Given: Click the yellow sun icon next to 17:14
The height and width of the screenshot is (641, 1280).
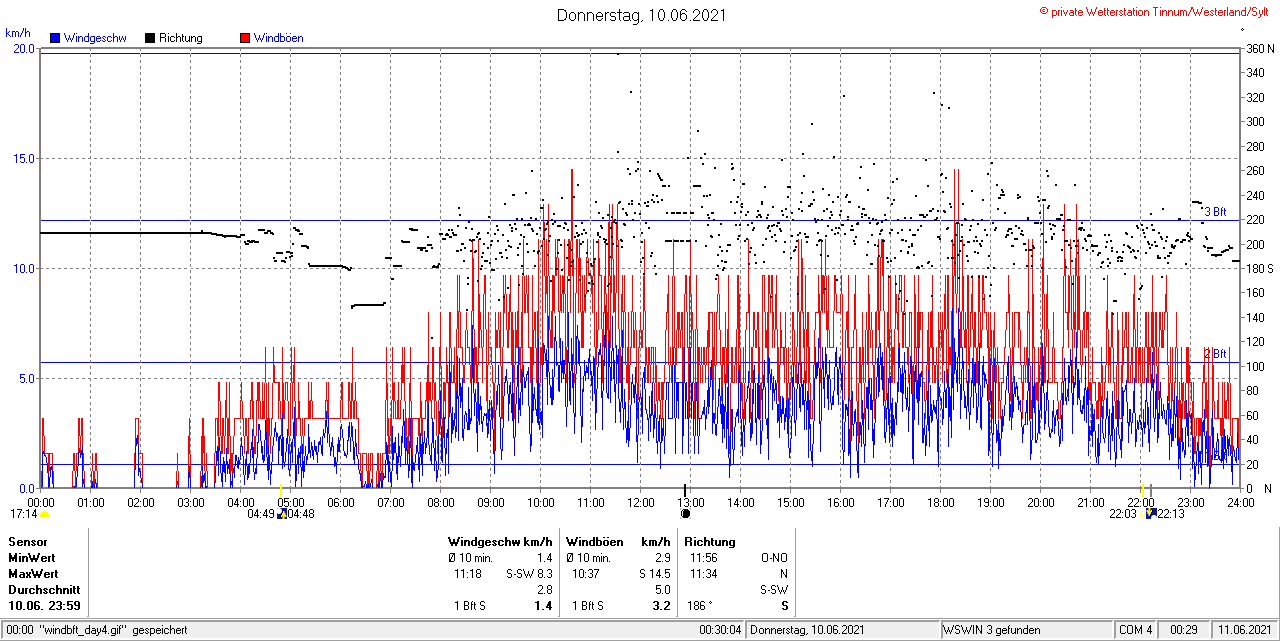Looking at the screenshot, I should [44, 514].
